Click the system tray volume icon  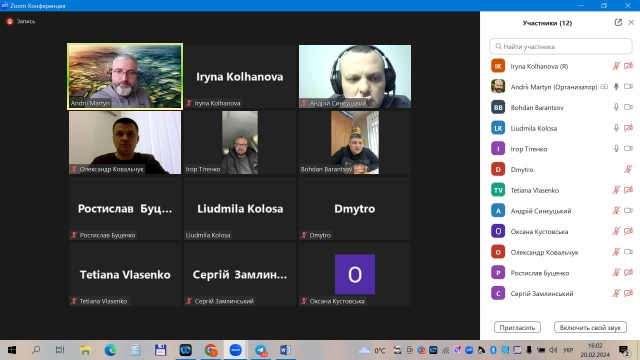tap(553, 350)
